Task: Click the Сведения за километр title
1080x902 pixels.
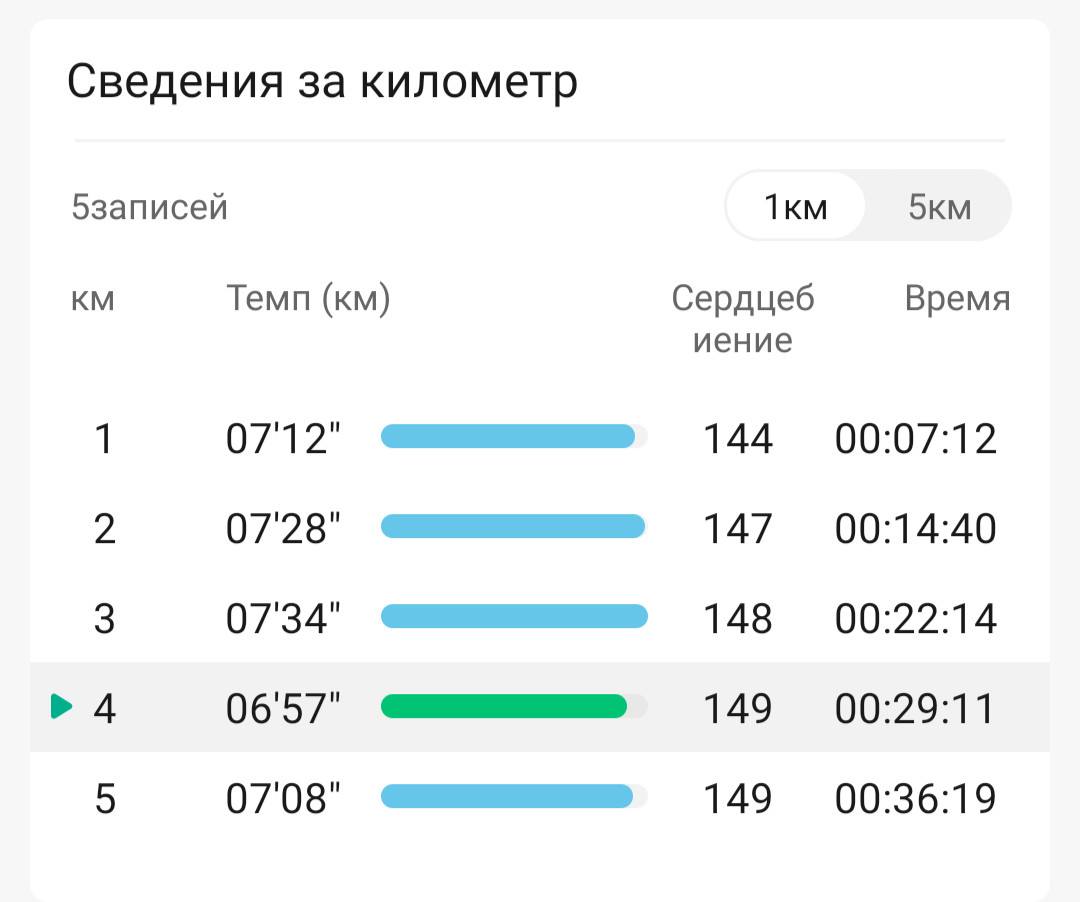Action: tap(322, 82)
